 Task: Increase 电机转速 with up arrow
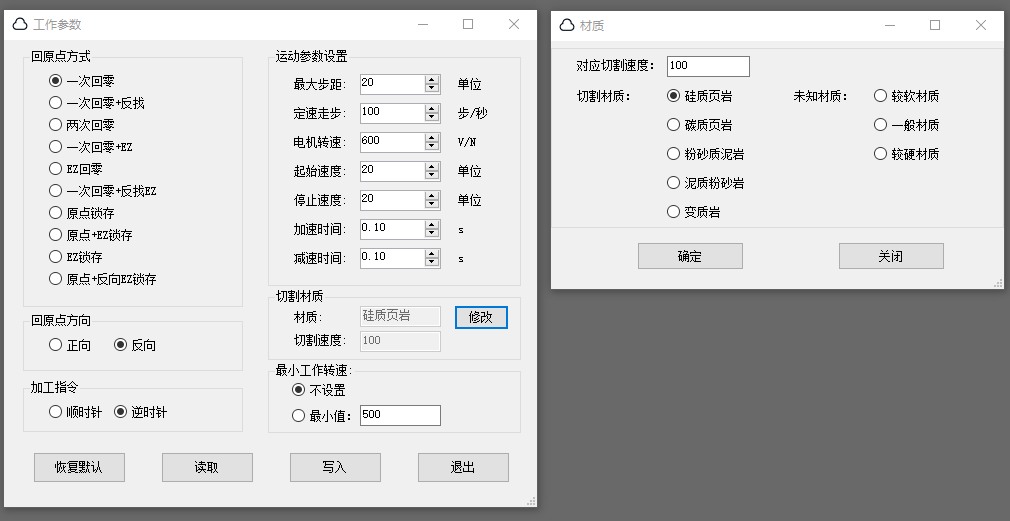point(432,138)
